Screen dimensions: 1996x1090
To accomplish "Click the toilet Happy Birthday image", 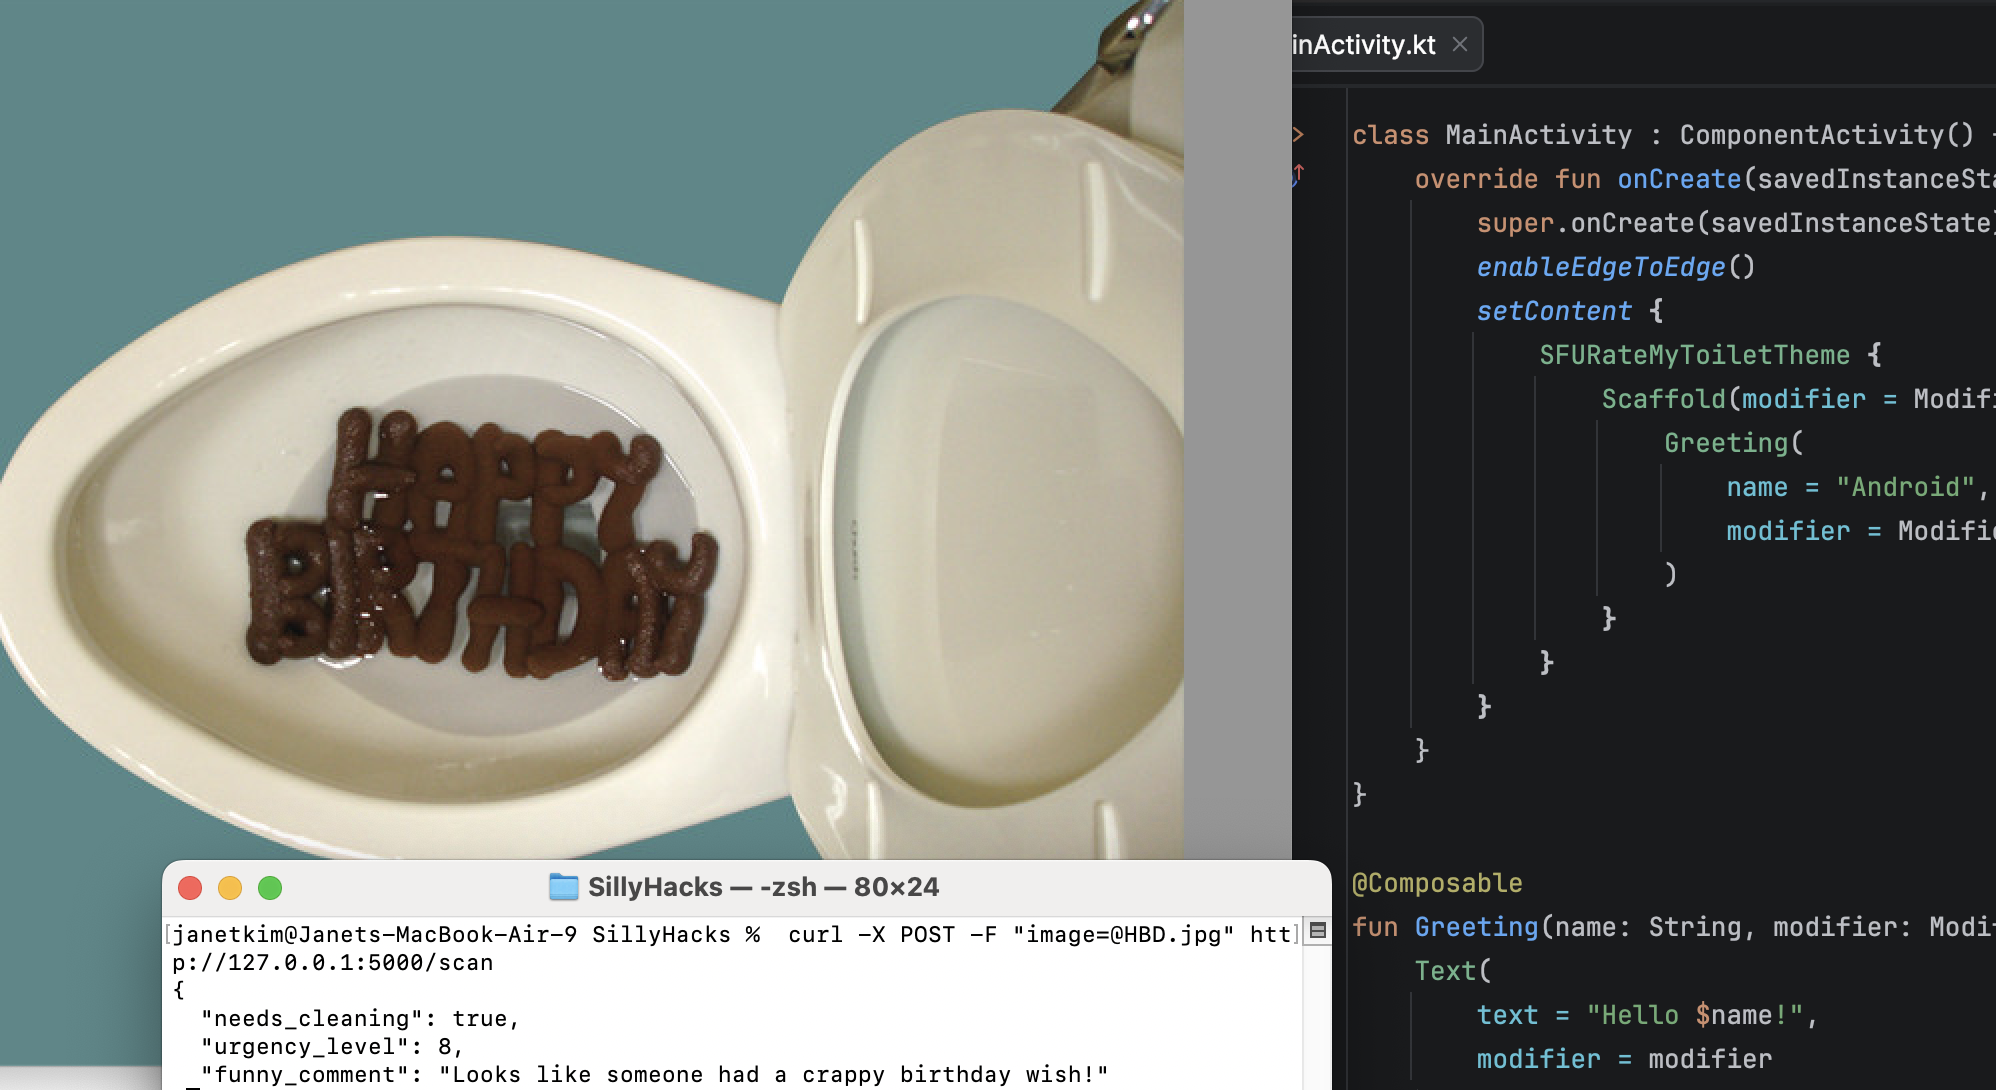I will [x=480, y=540].
